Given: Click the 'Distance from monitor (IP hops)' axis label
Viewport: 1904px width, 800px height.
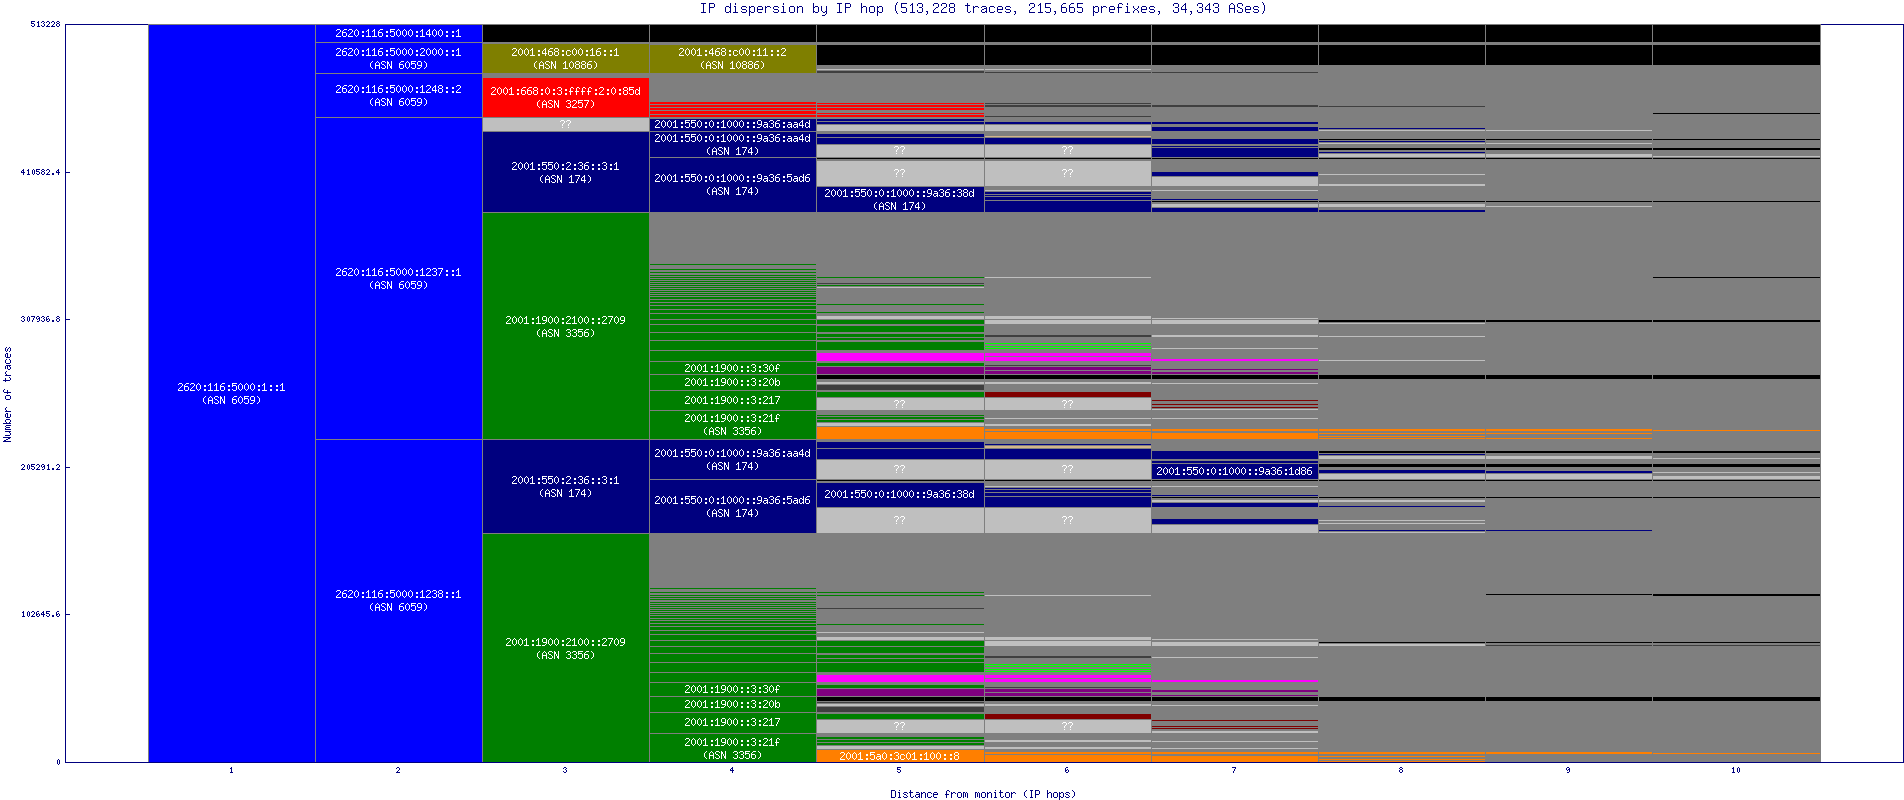Looking at the screenshot, I should (983, 794).
